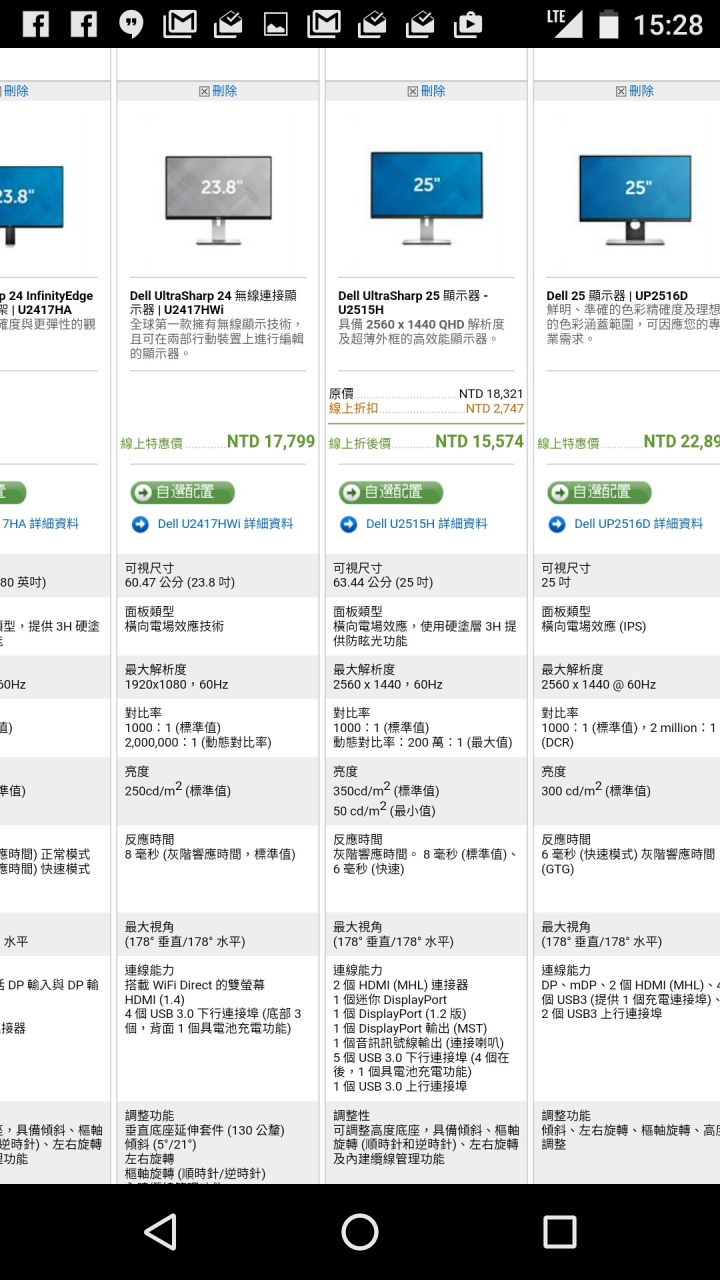This screenshot has height=1280, width=720.
Task: Tap the 250cd/m2 brightness value
Action: coord(178,790)
